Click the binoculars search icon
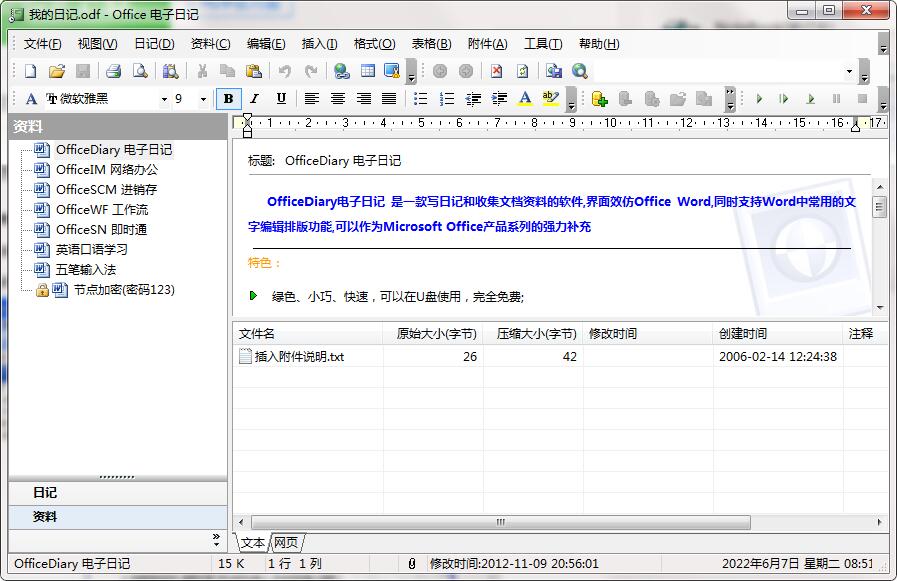The image size is (897, 581). point(169,71)
